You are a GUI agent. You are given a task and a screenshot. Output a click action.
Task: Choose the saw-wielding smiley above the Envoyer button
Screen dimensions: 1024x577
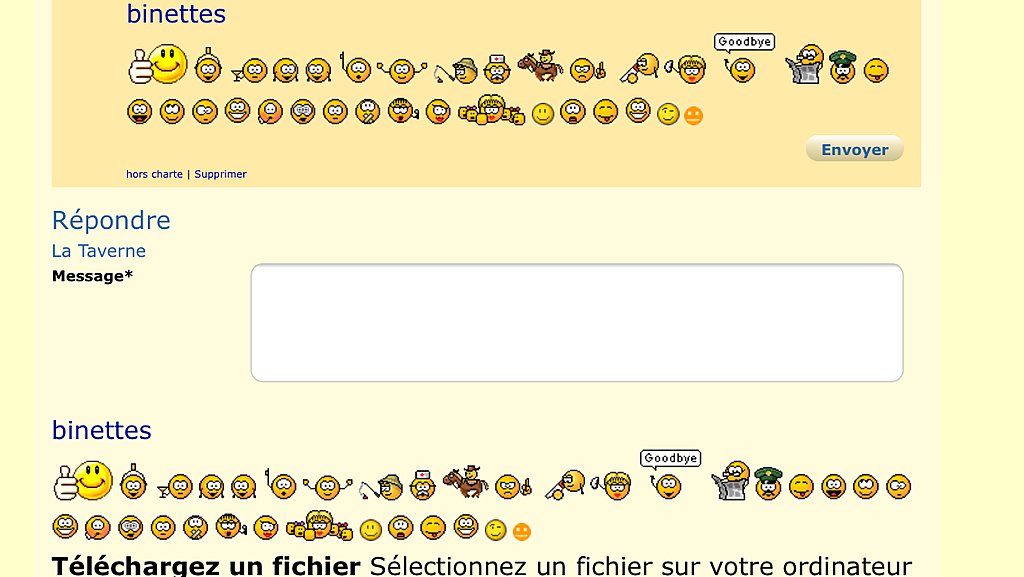coord(639,69)
